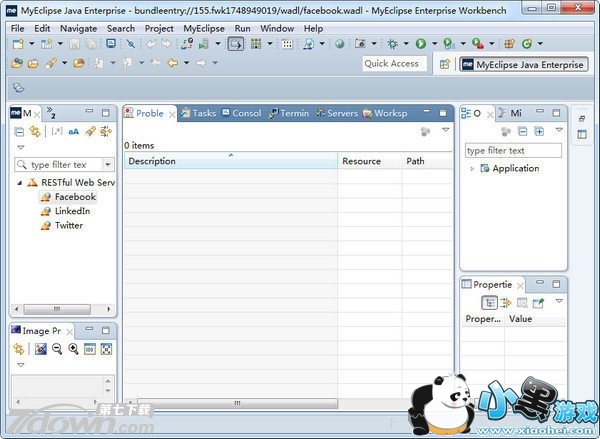Collapse the RESTful Web Services tree node
Screen dimensions: 600x439
coord(20,183)
